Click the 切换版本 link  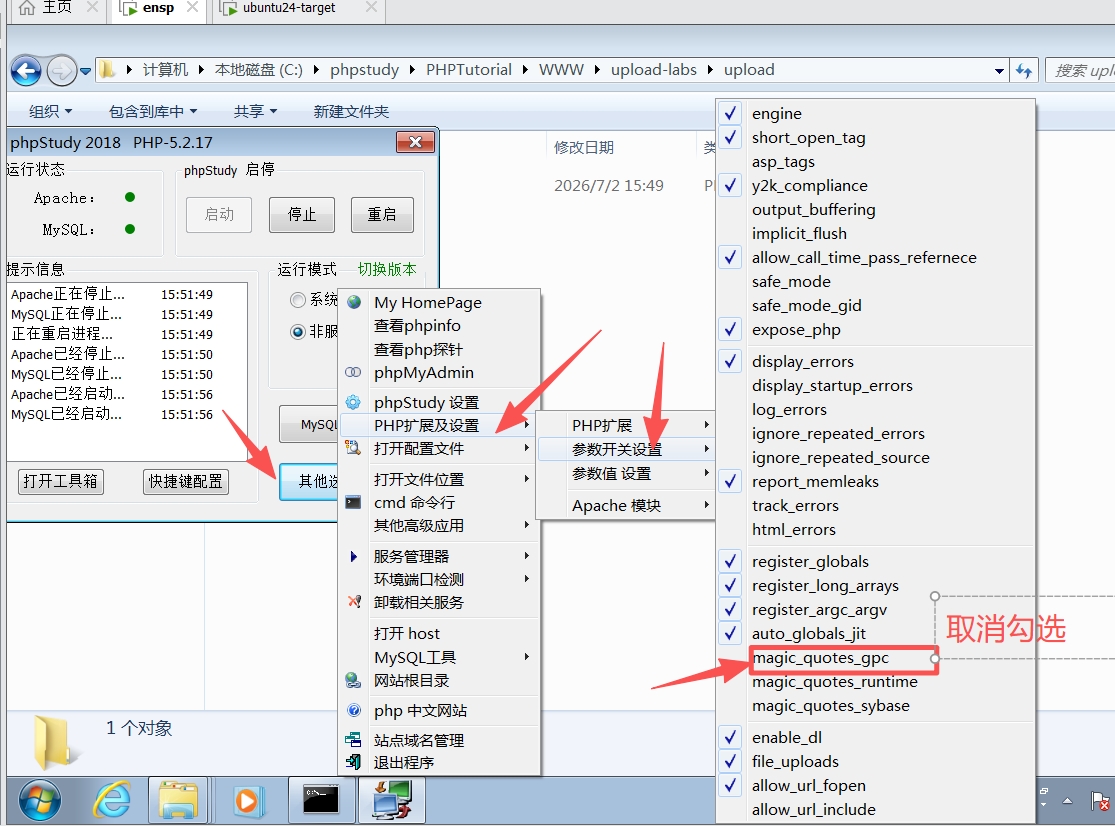387,269
